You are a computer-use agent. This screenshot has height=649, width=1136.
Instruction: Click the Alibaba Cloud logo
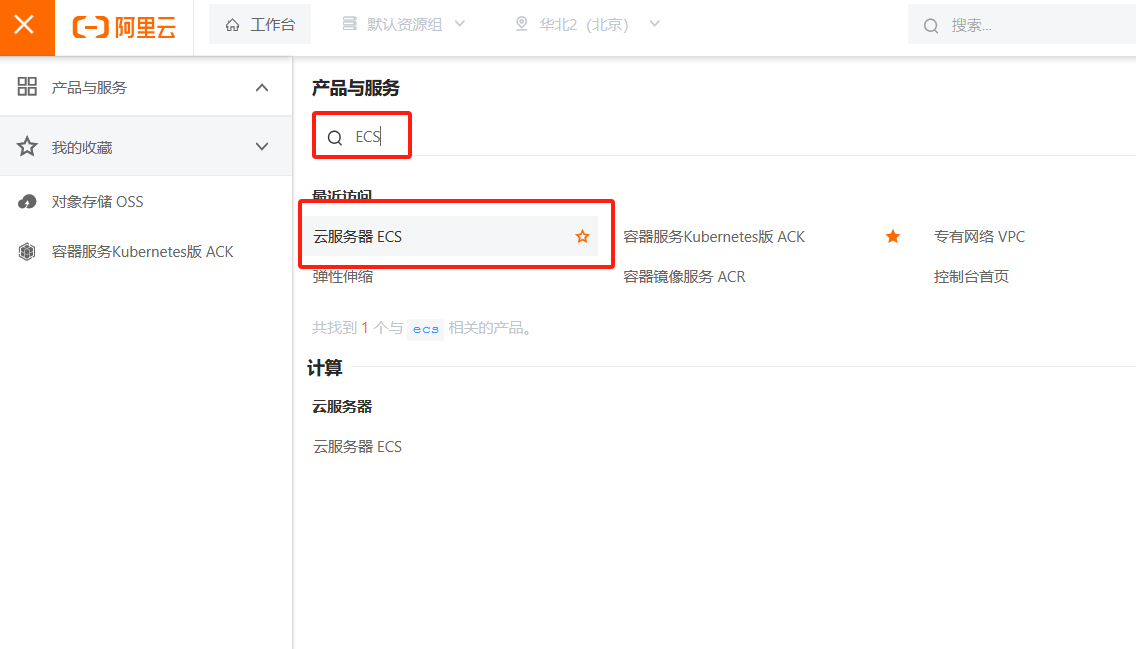click(x=125, y=28)
